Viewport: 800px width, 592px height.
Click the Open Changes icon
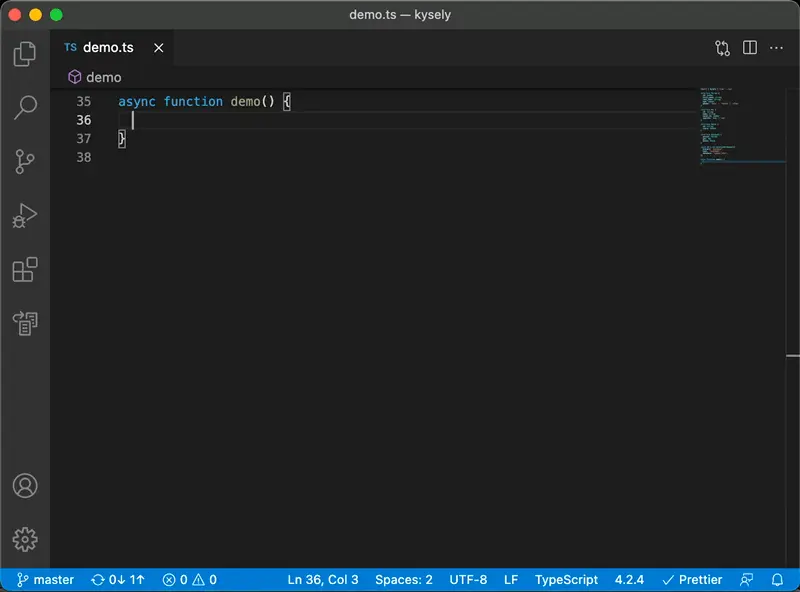[x=722, y=47]
